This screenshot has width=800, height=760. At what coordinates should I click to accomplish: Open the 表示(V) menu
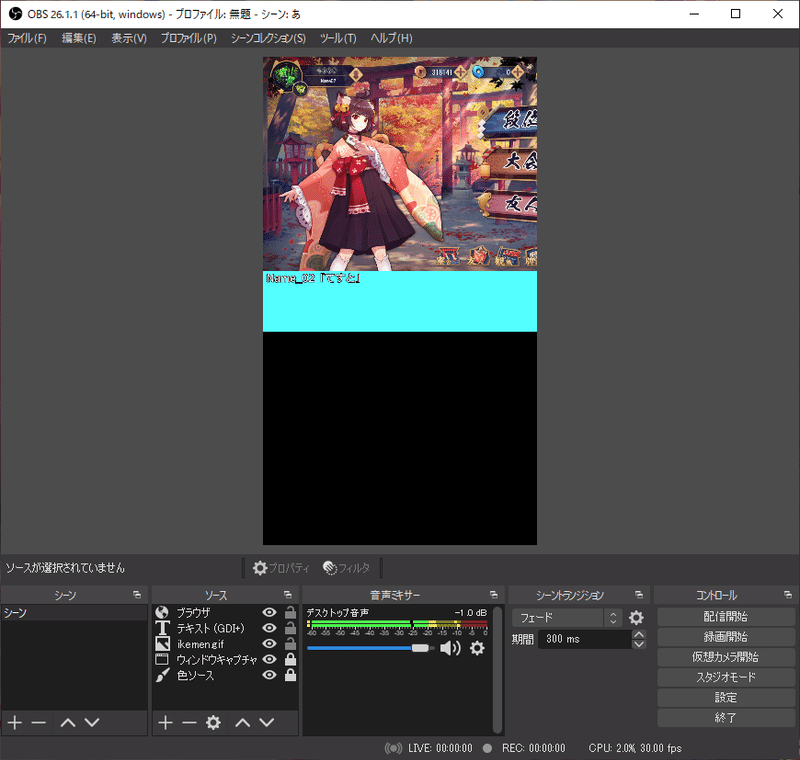click(x=129, y=38)
